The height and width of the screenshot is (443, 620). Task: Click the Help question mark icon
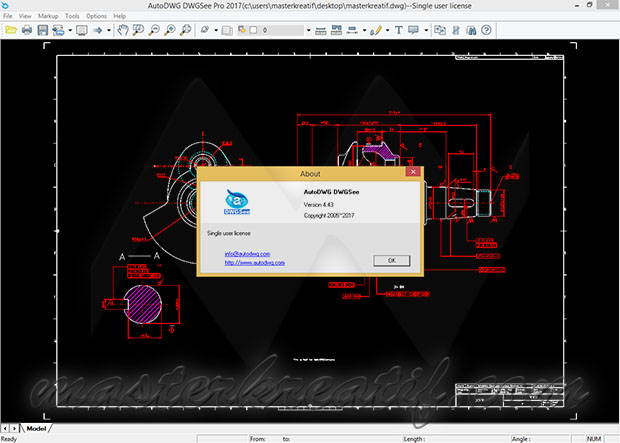pos(486,30)
